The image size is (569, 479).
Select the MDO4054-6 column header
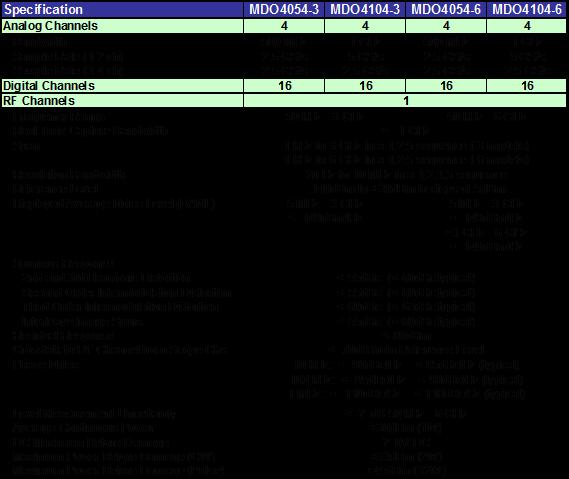(x=446, y=9)
